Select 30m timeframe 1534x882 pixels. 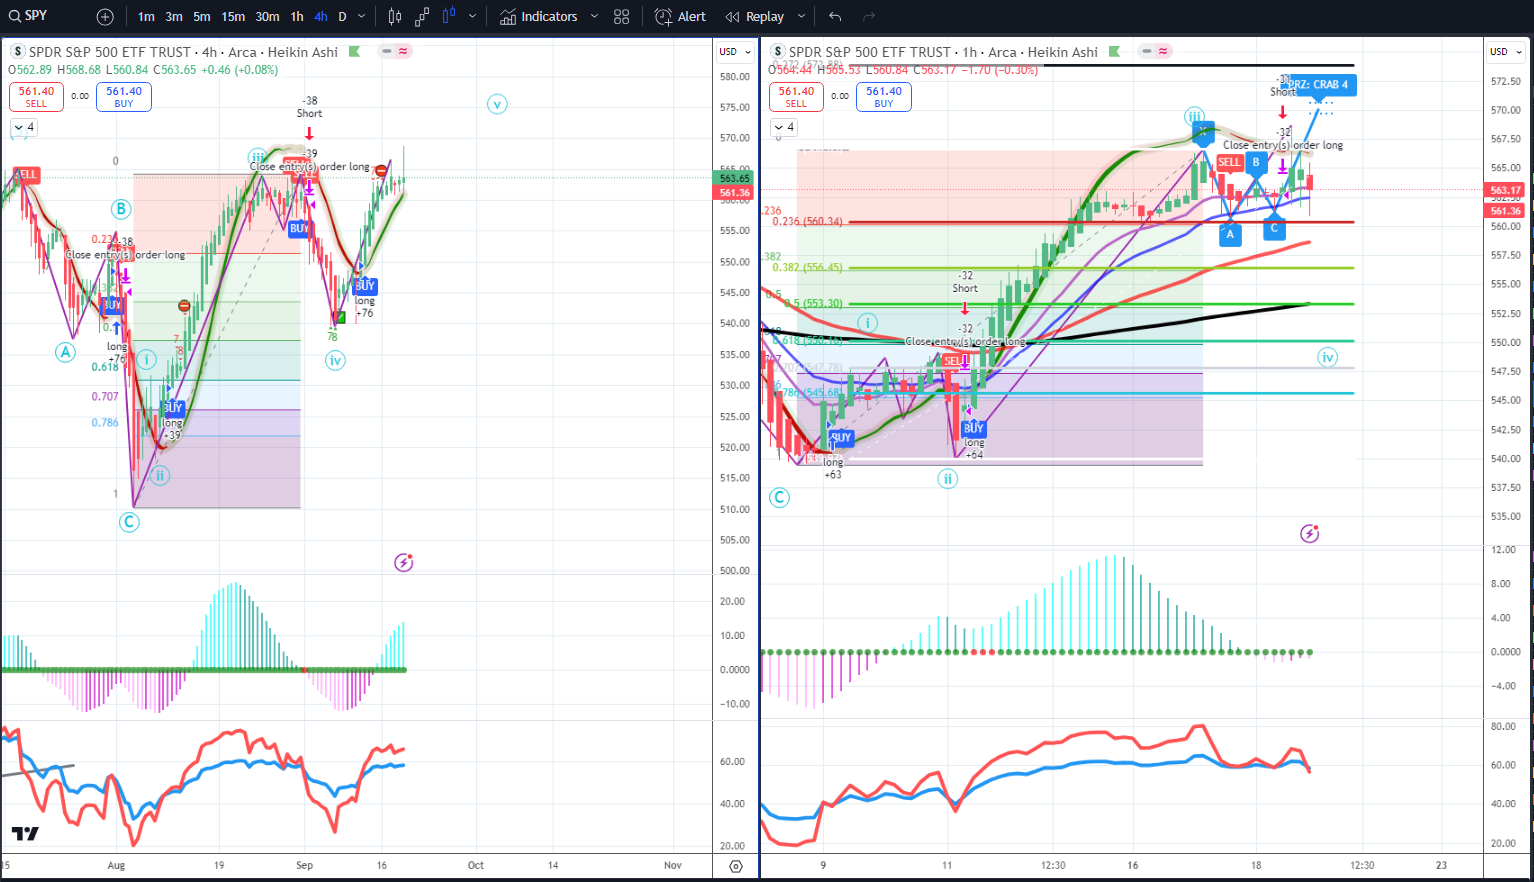(267, 17)
